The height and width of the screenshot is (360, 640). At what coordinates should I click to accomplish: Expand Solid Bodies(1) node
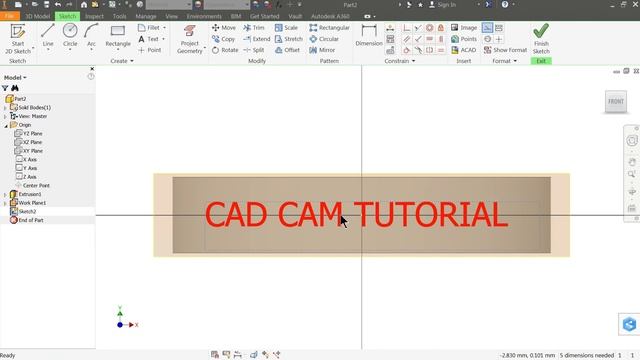5,108
